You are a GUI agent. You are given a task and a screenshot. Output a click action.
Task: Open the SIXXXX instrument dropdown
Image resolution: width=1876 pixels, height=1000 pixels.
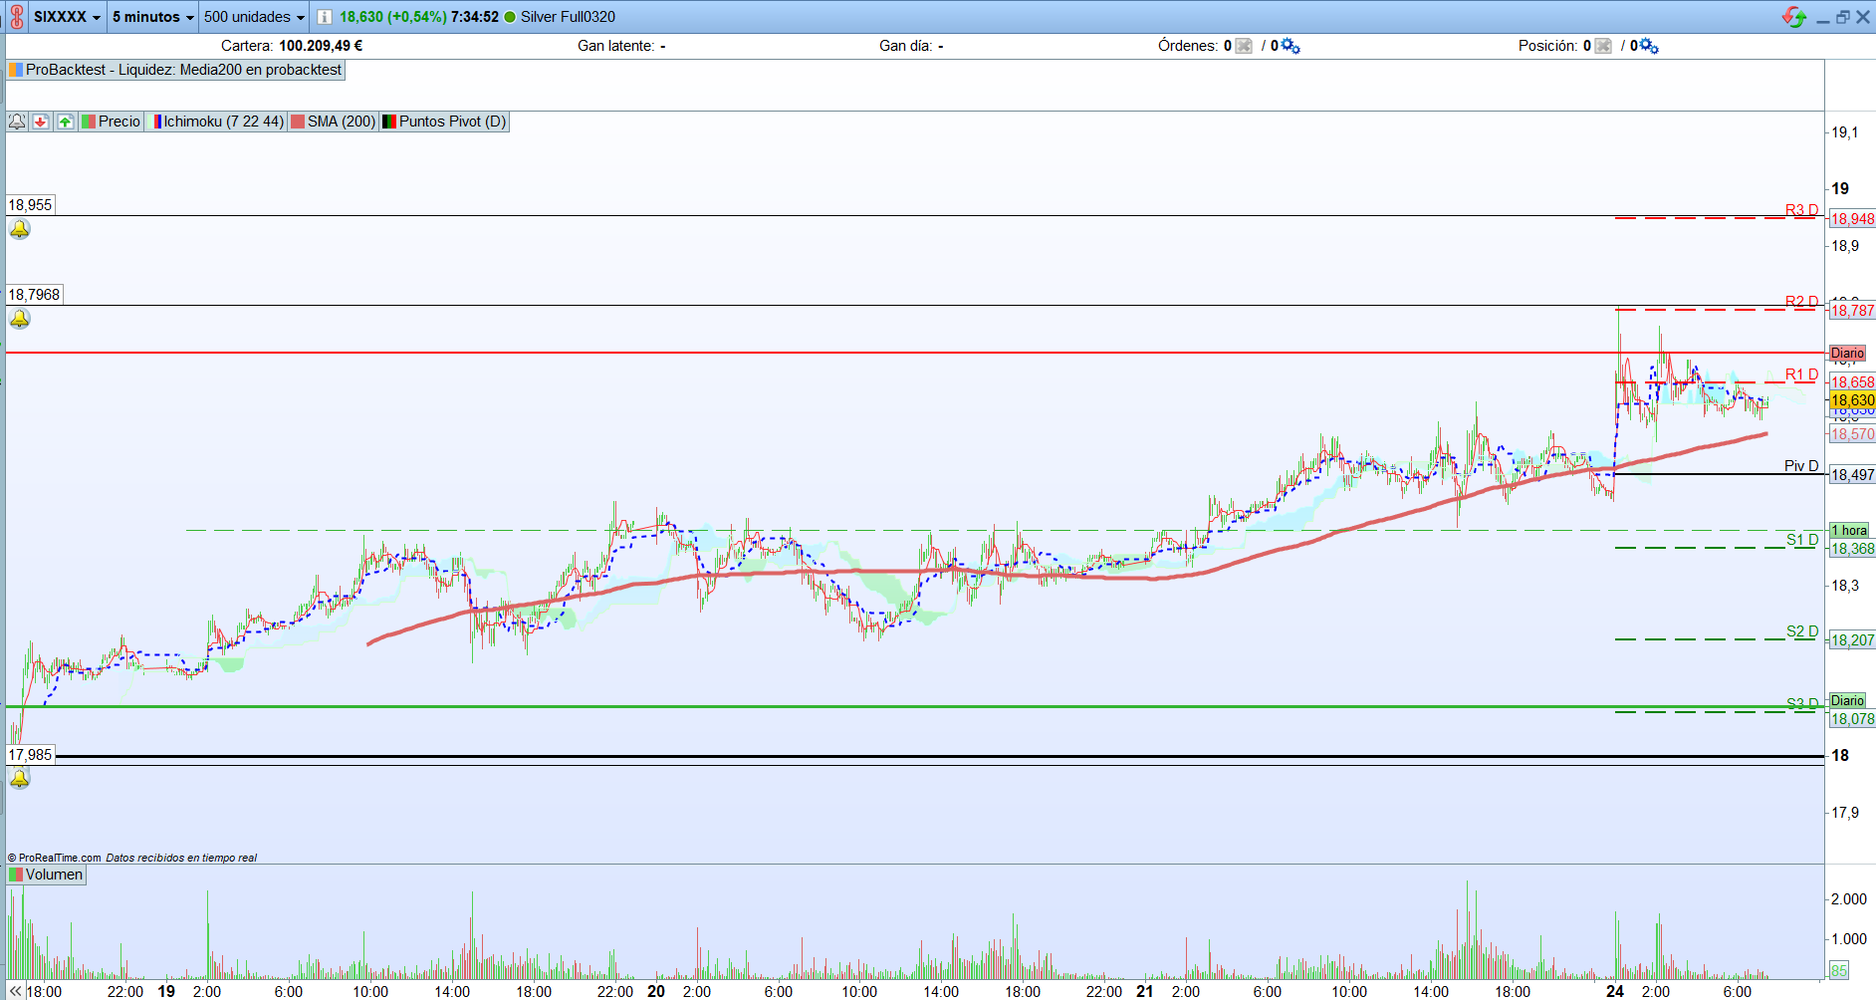(67, 17)
